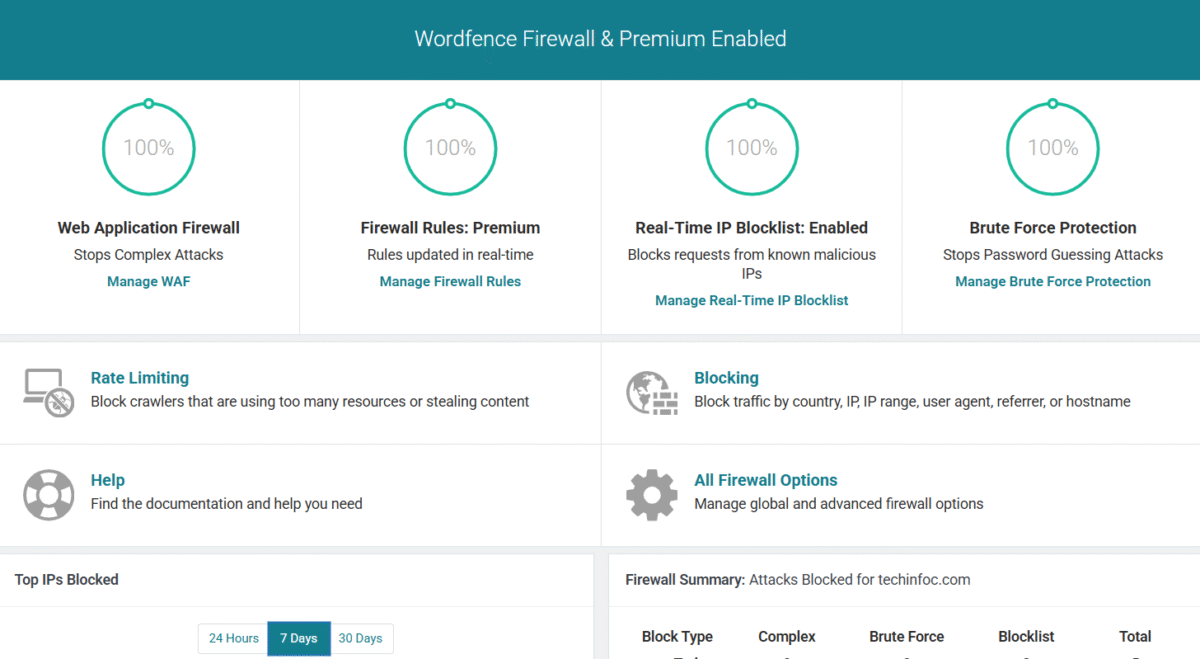Click the Firewall Rules Premium 100% circle

click(450, 148)
